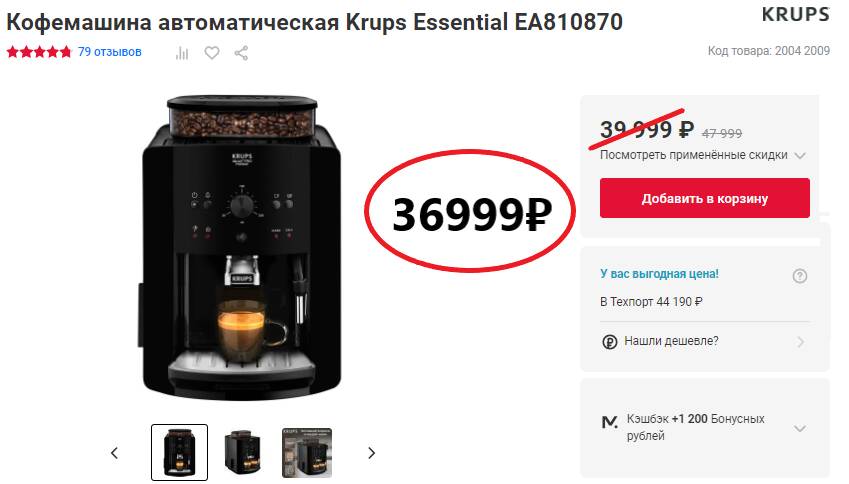The width and height of the screenshot is (849, 484).
Task: Select the third promotional thumbnail
Action: 306,453
